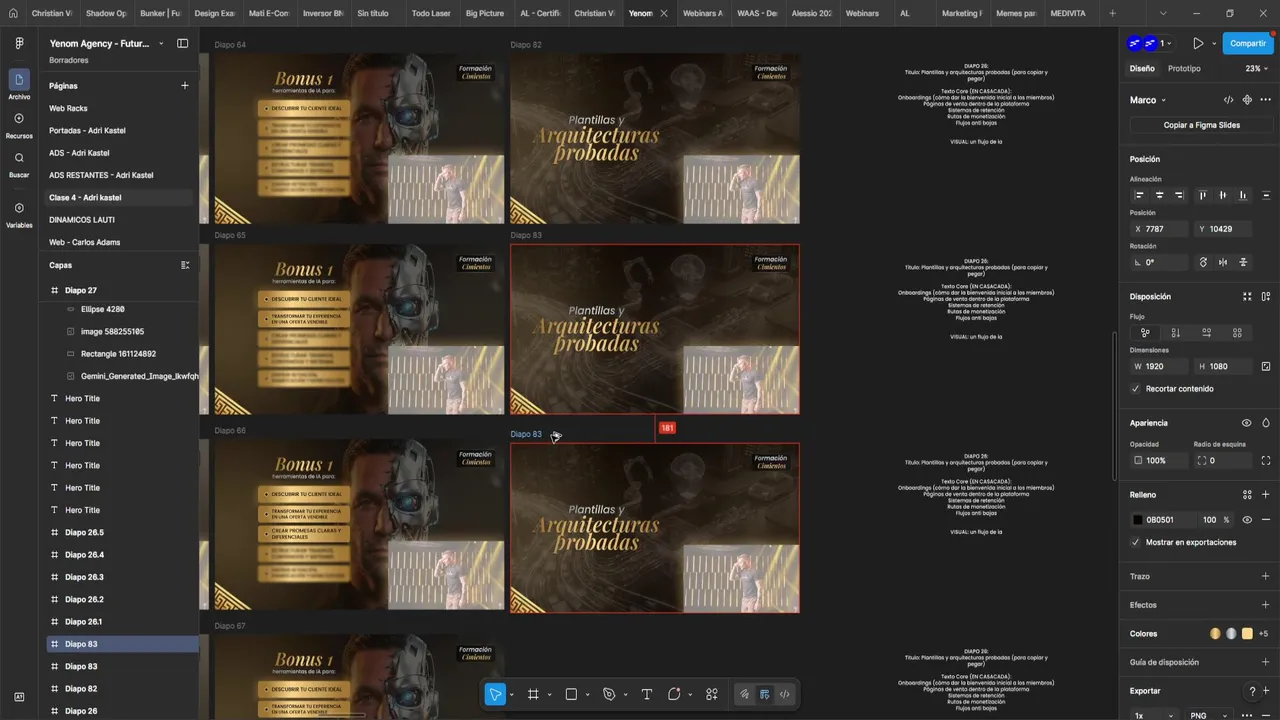
Task: Open page DINAMICOS LAUTI
Action: pyautogui.click(x=120, y=219)
